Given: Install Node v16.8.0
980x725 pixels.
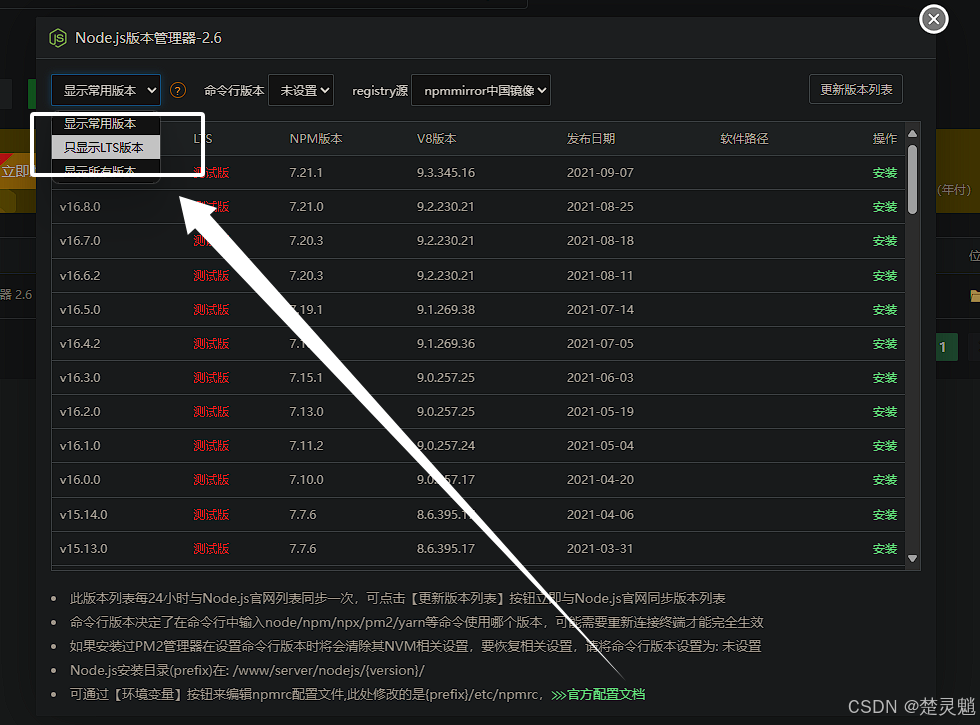Looking at the screenshot, I should [x=884, y=207].
